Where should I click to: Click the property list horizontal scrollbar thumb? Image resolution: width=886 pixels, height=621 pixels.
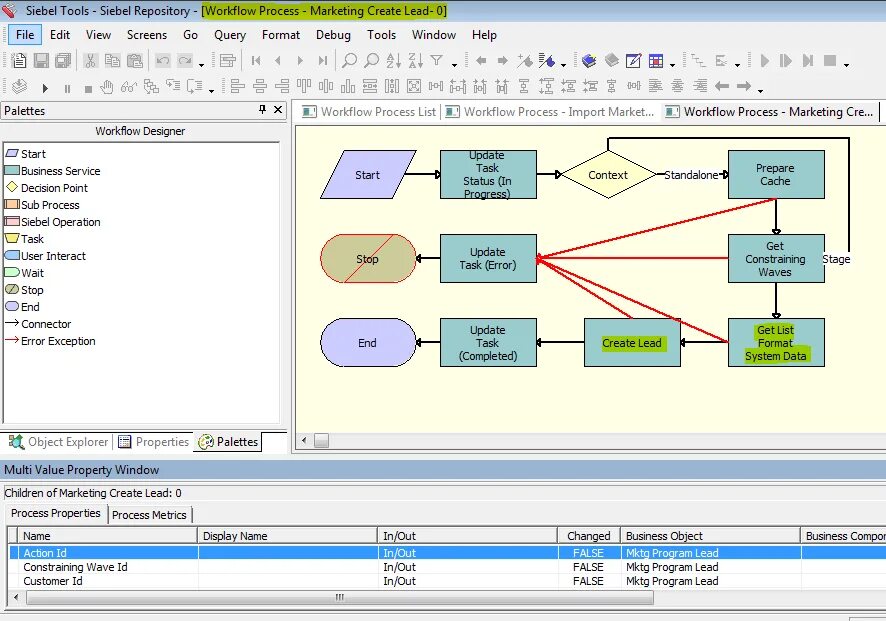pos(340,597)
